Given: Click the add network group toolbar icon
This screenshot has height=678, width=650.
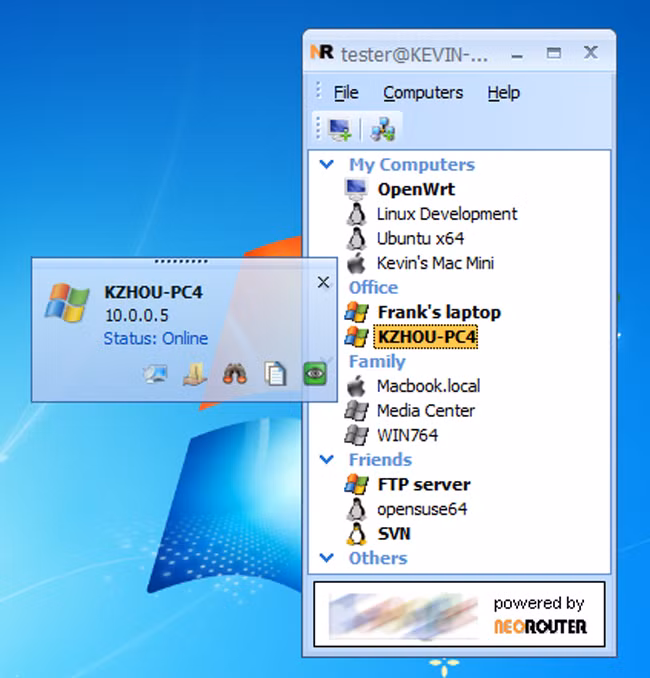Looking at the screenshot, I should 381,129.
